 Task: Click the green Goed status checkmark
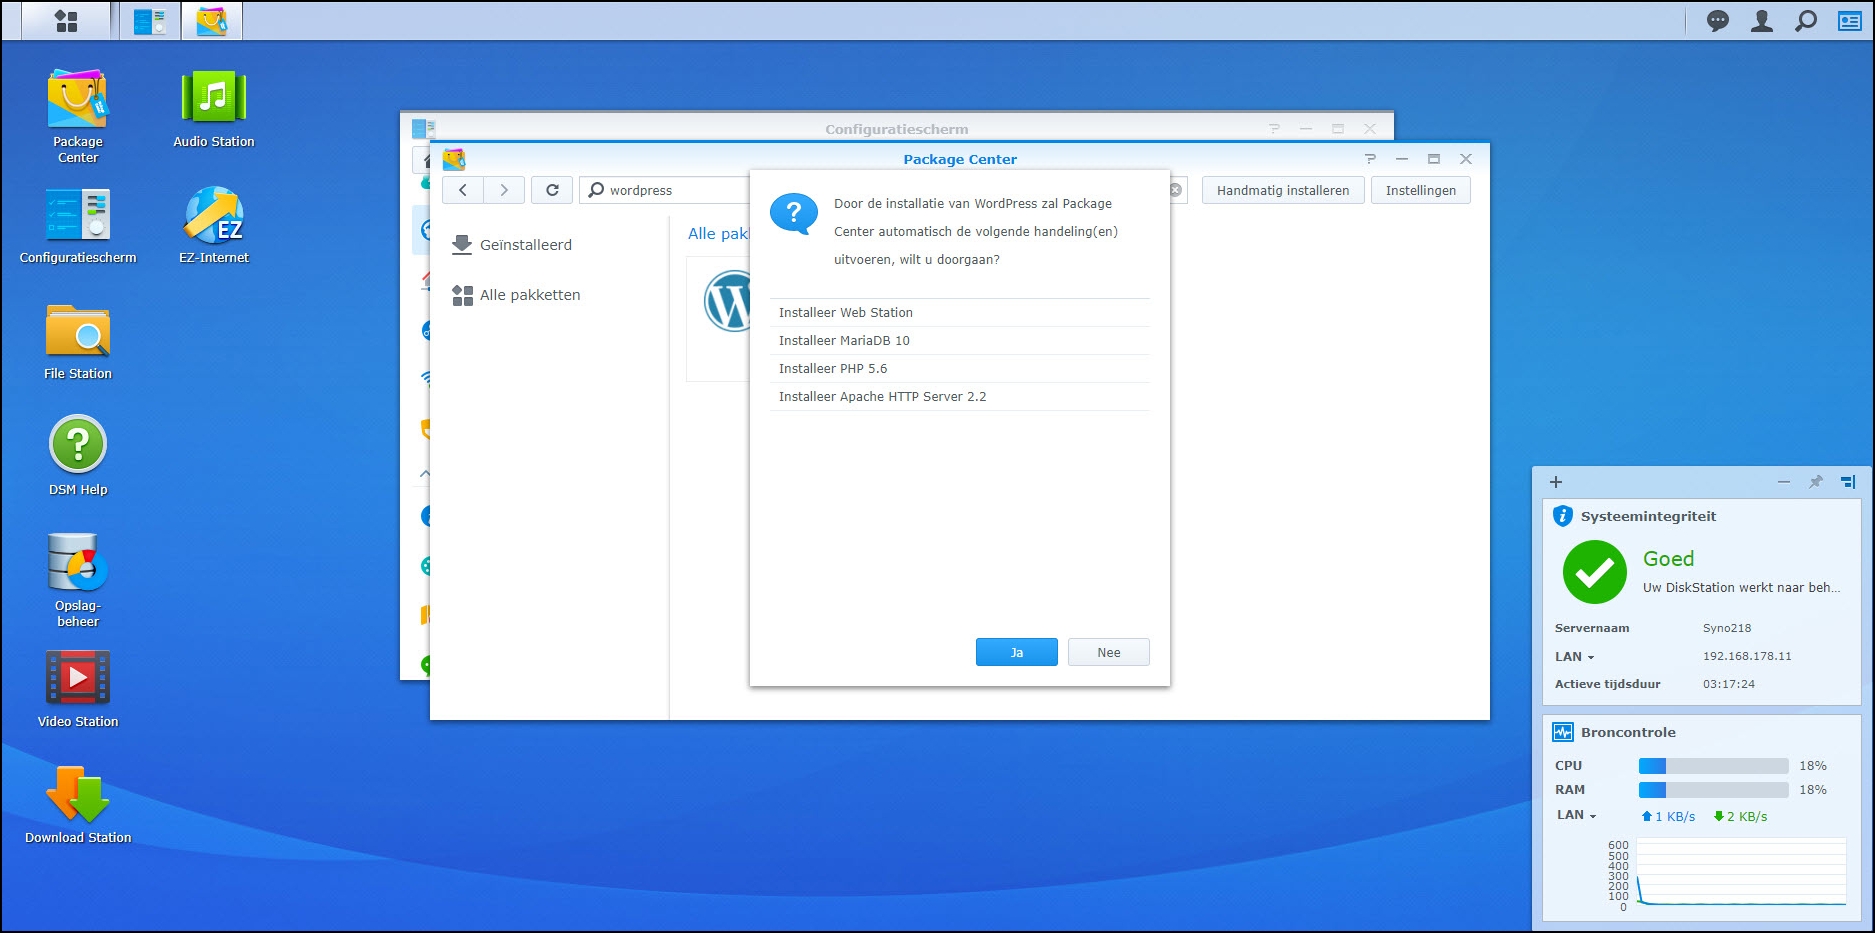coord(1594,572)
